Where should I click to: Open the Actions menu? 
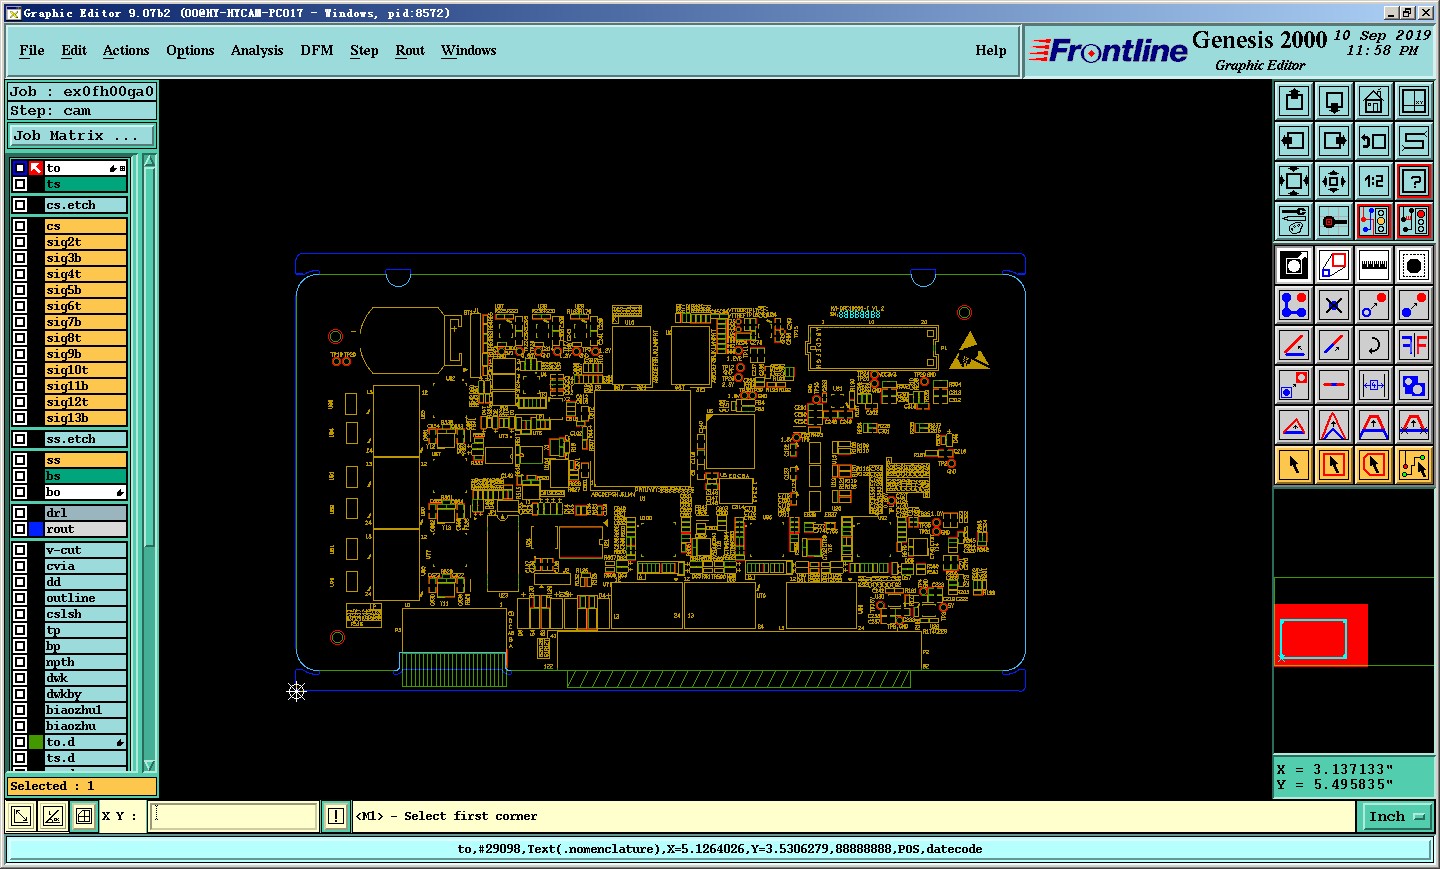[126, 51]
